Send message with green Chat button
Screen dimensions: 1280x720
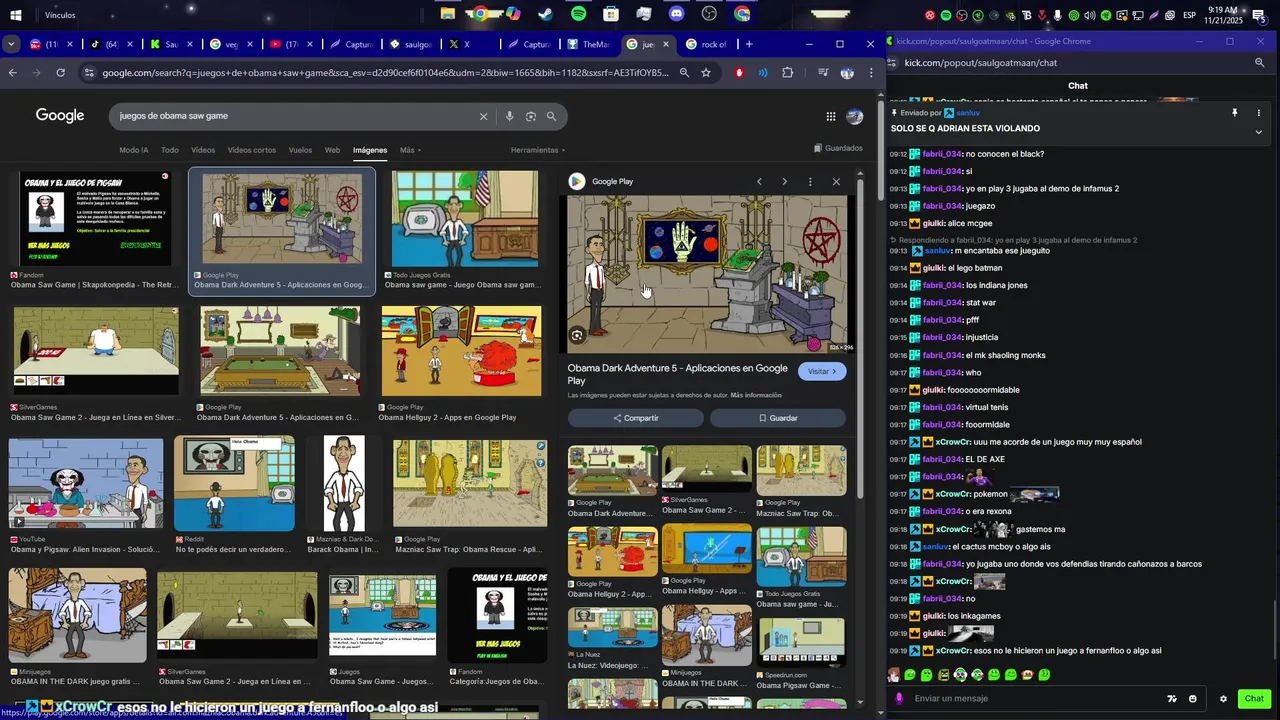point(1254,699)
